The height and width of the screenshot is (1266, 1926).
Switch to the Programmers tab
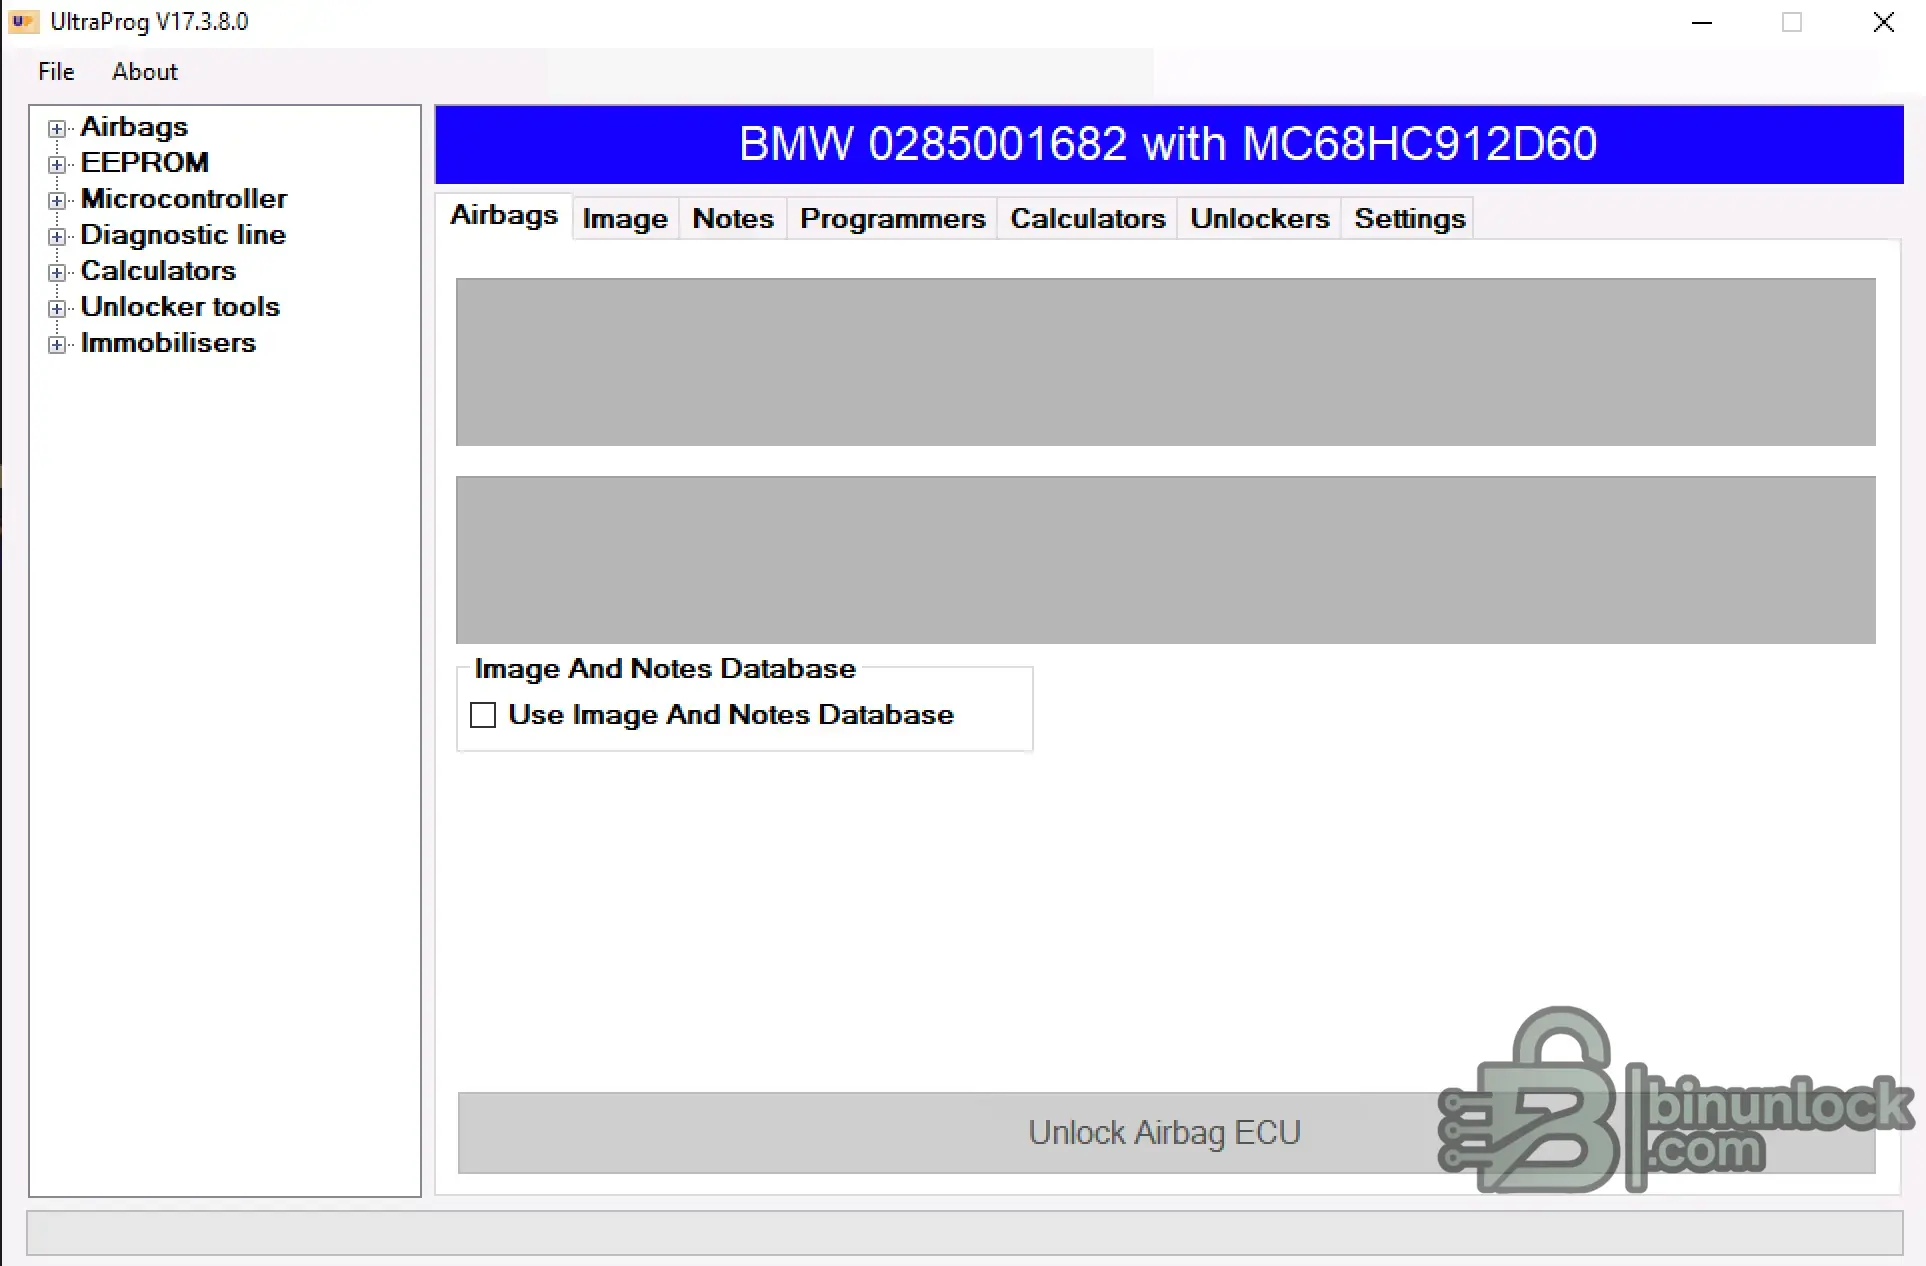pos(893,219)
